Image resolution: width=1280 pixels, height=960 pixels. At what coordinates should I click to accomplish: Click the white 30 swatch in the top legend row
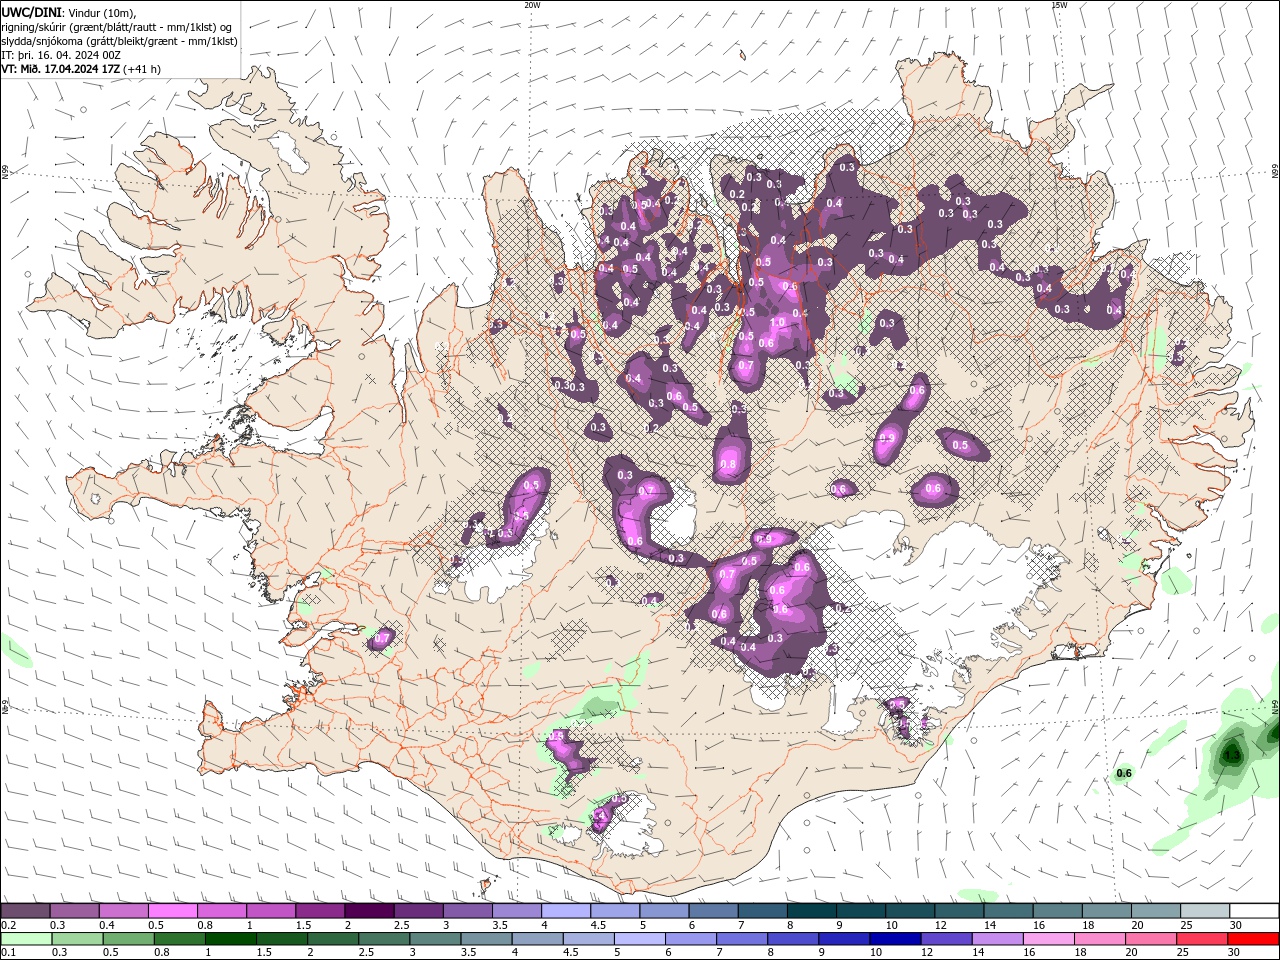coord(1254,911)
